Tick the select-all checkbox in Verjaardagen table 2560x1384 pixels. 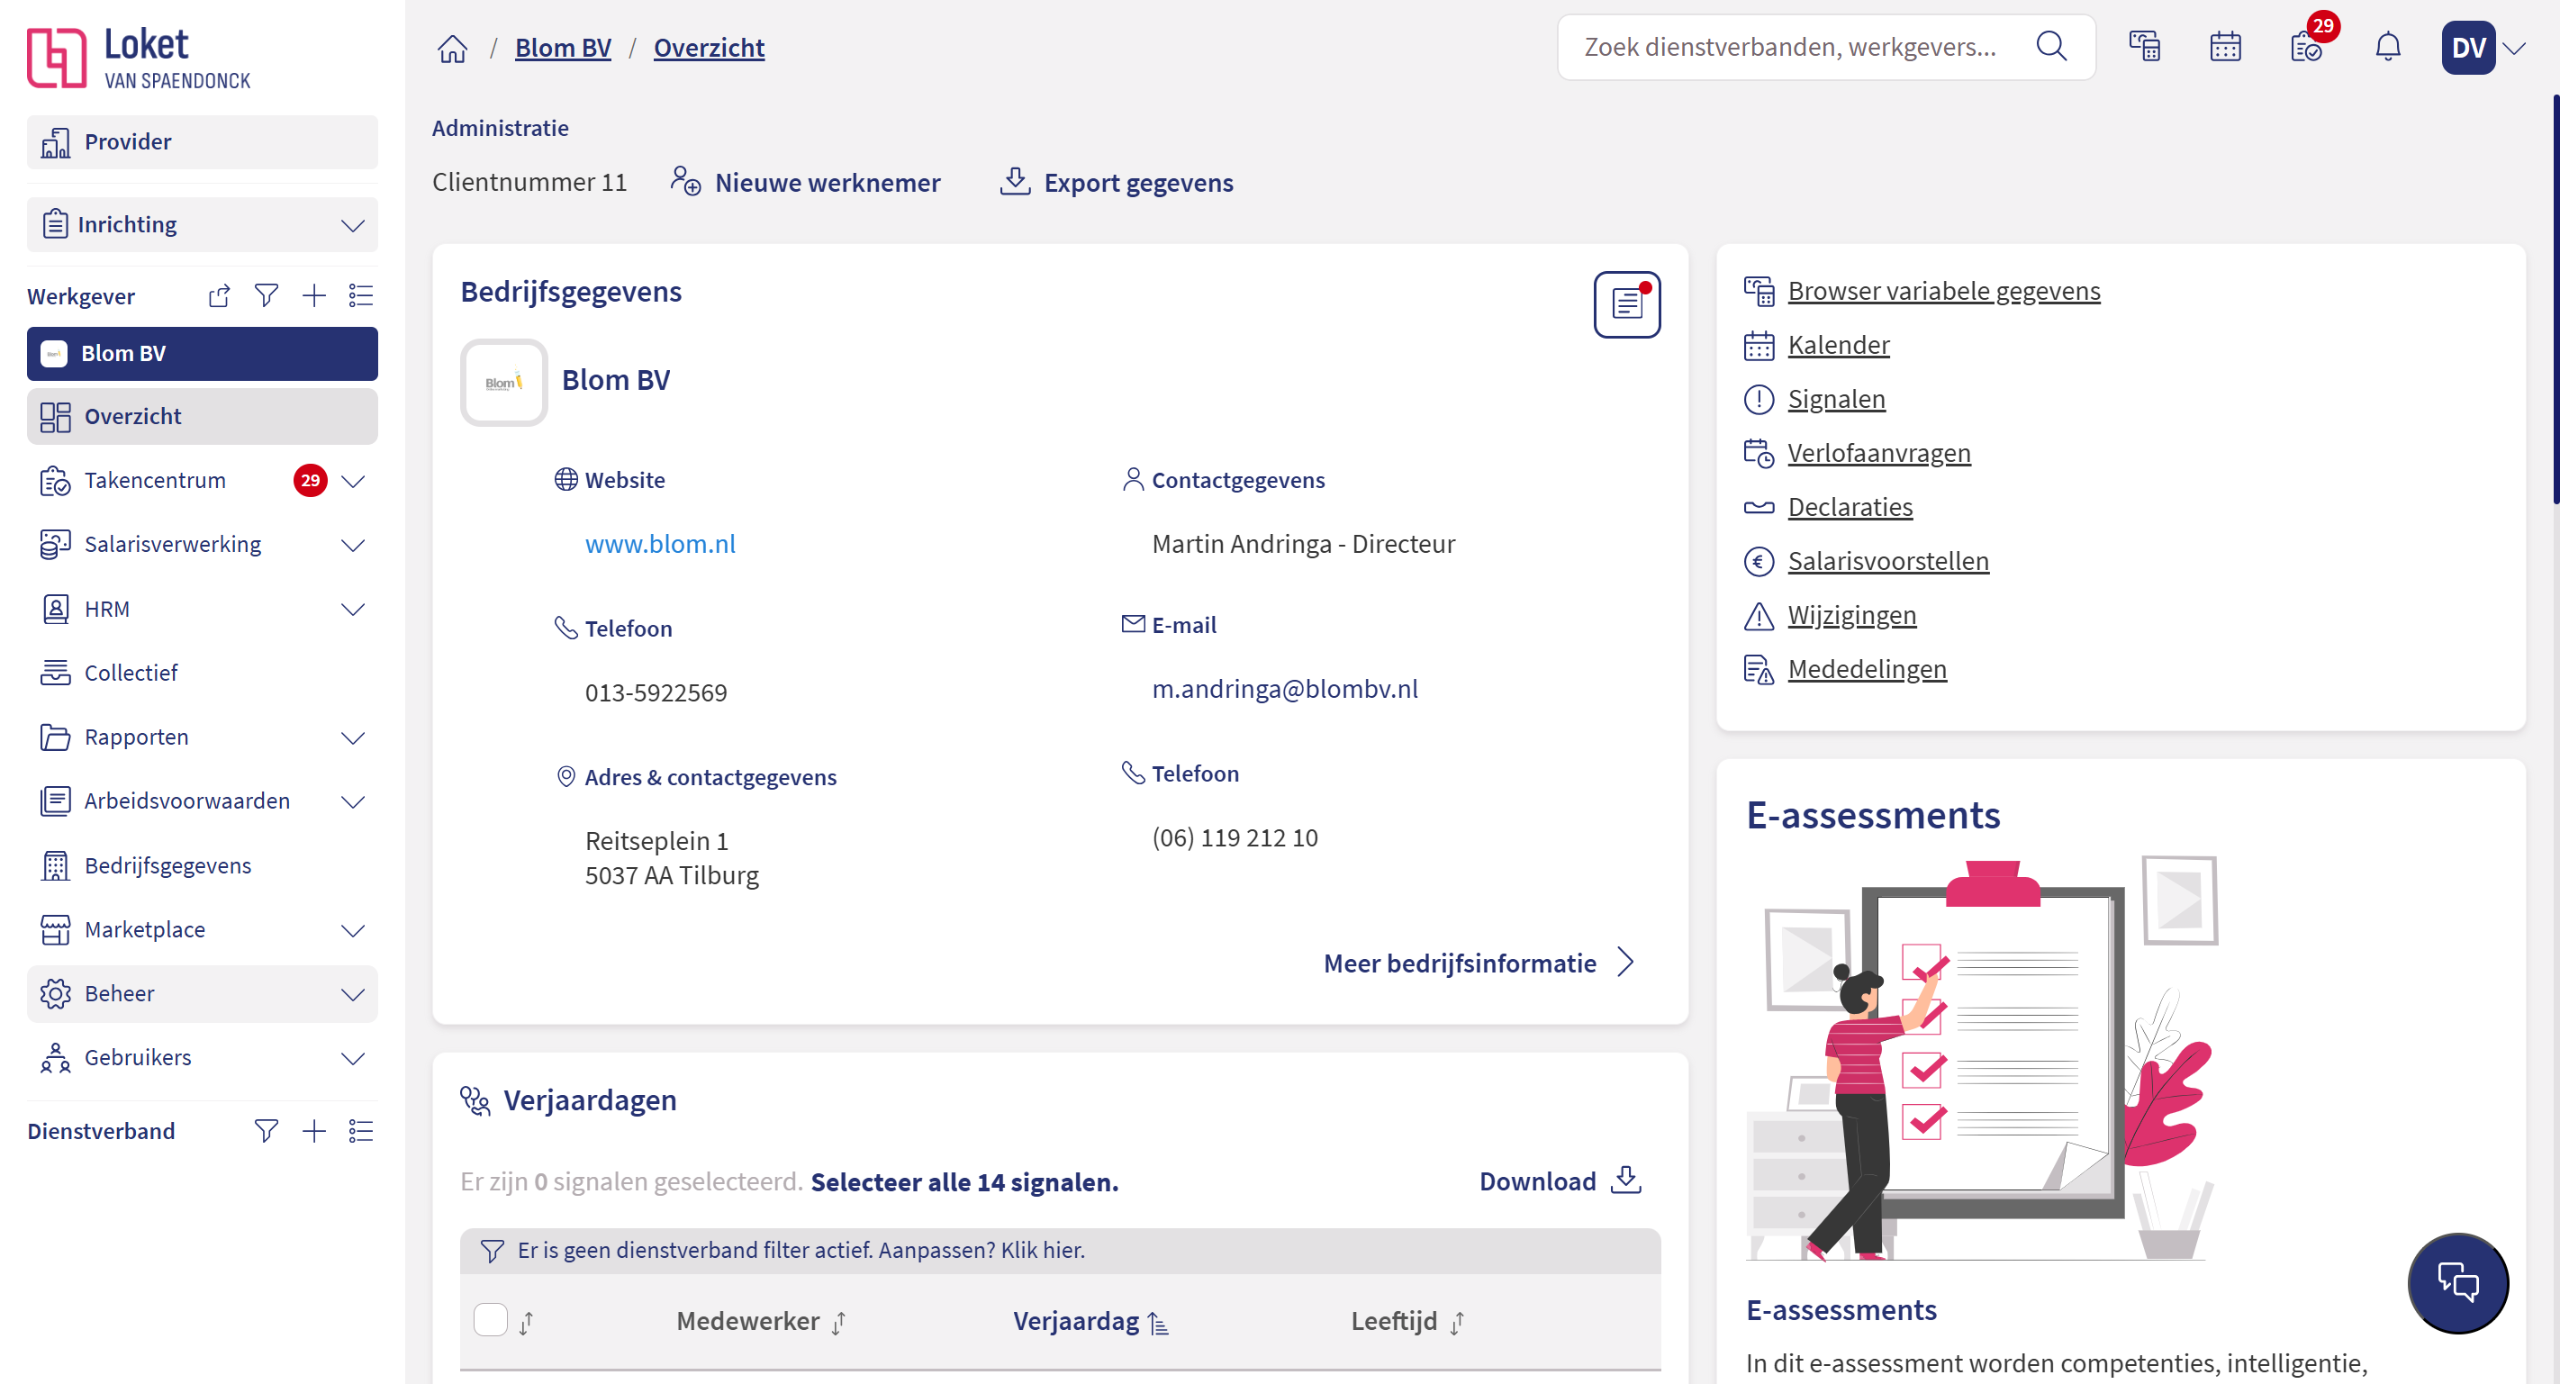(x=490, y=1320)
